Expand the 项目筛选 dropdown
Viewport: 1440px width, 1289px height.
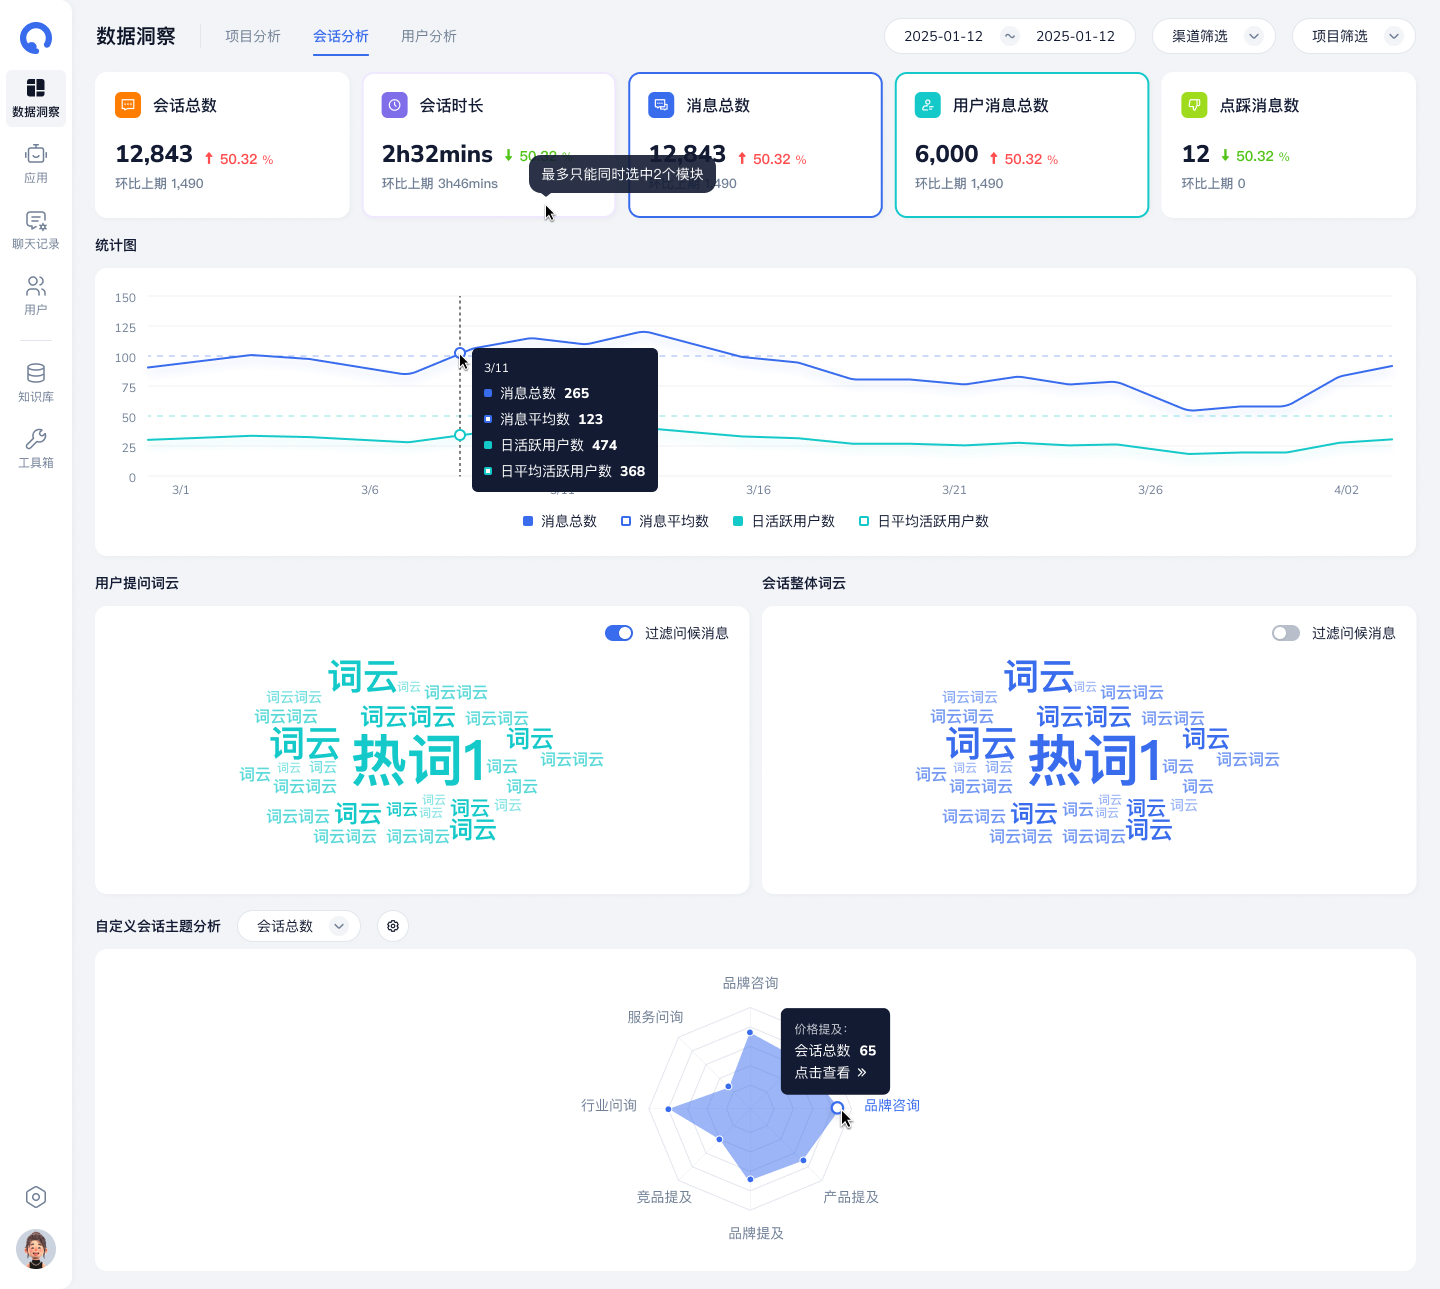point(1353,36)
